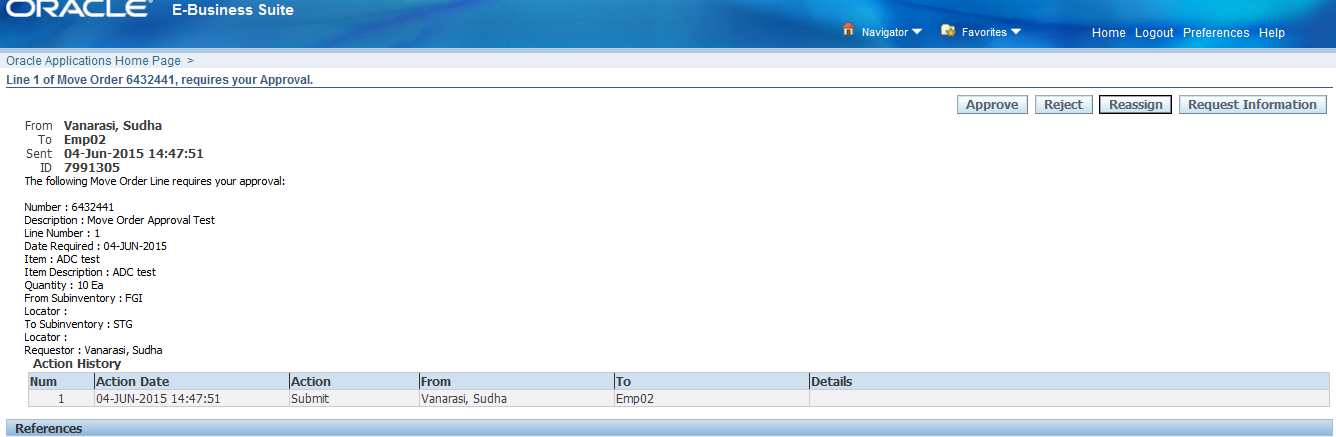Click Requestor : Vanarasi, Sudha line

[x=93, y=350]
